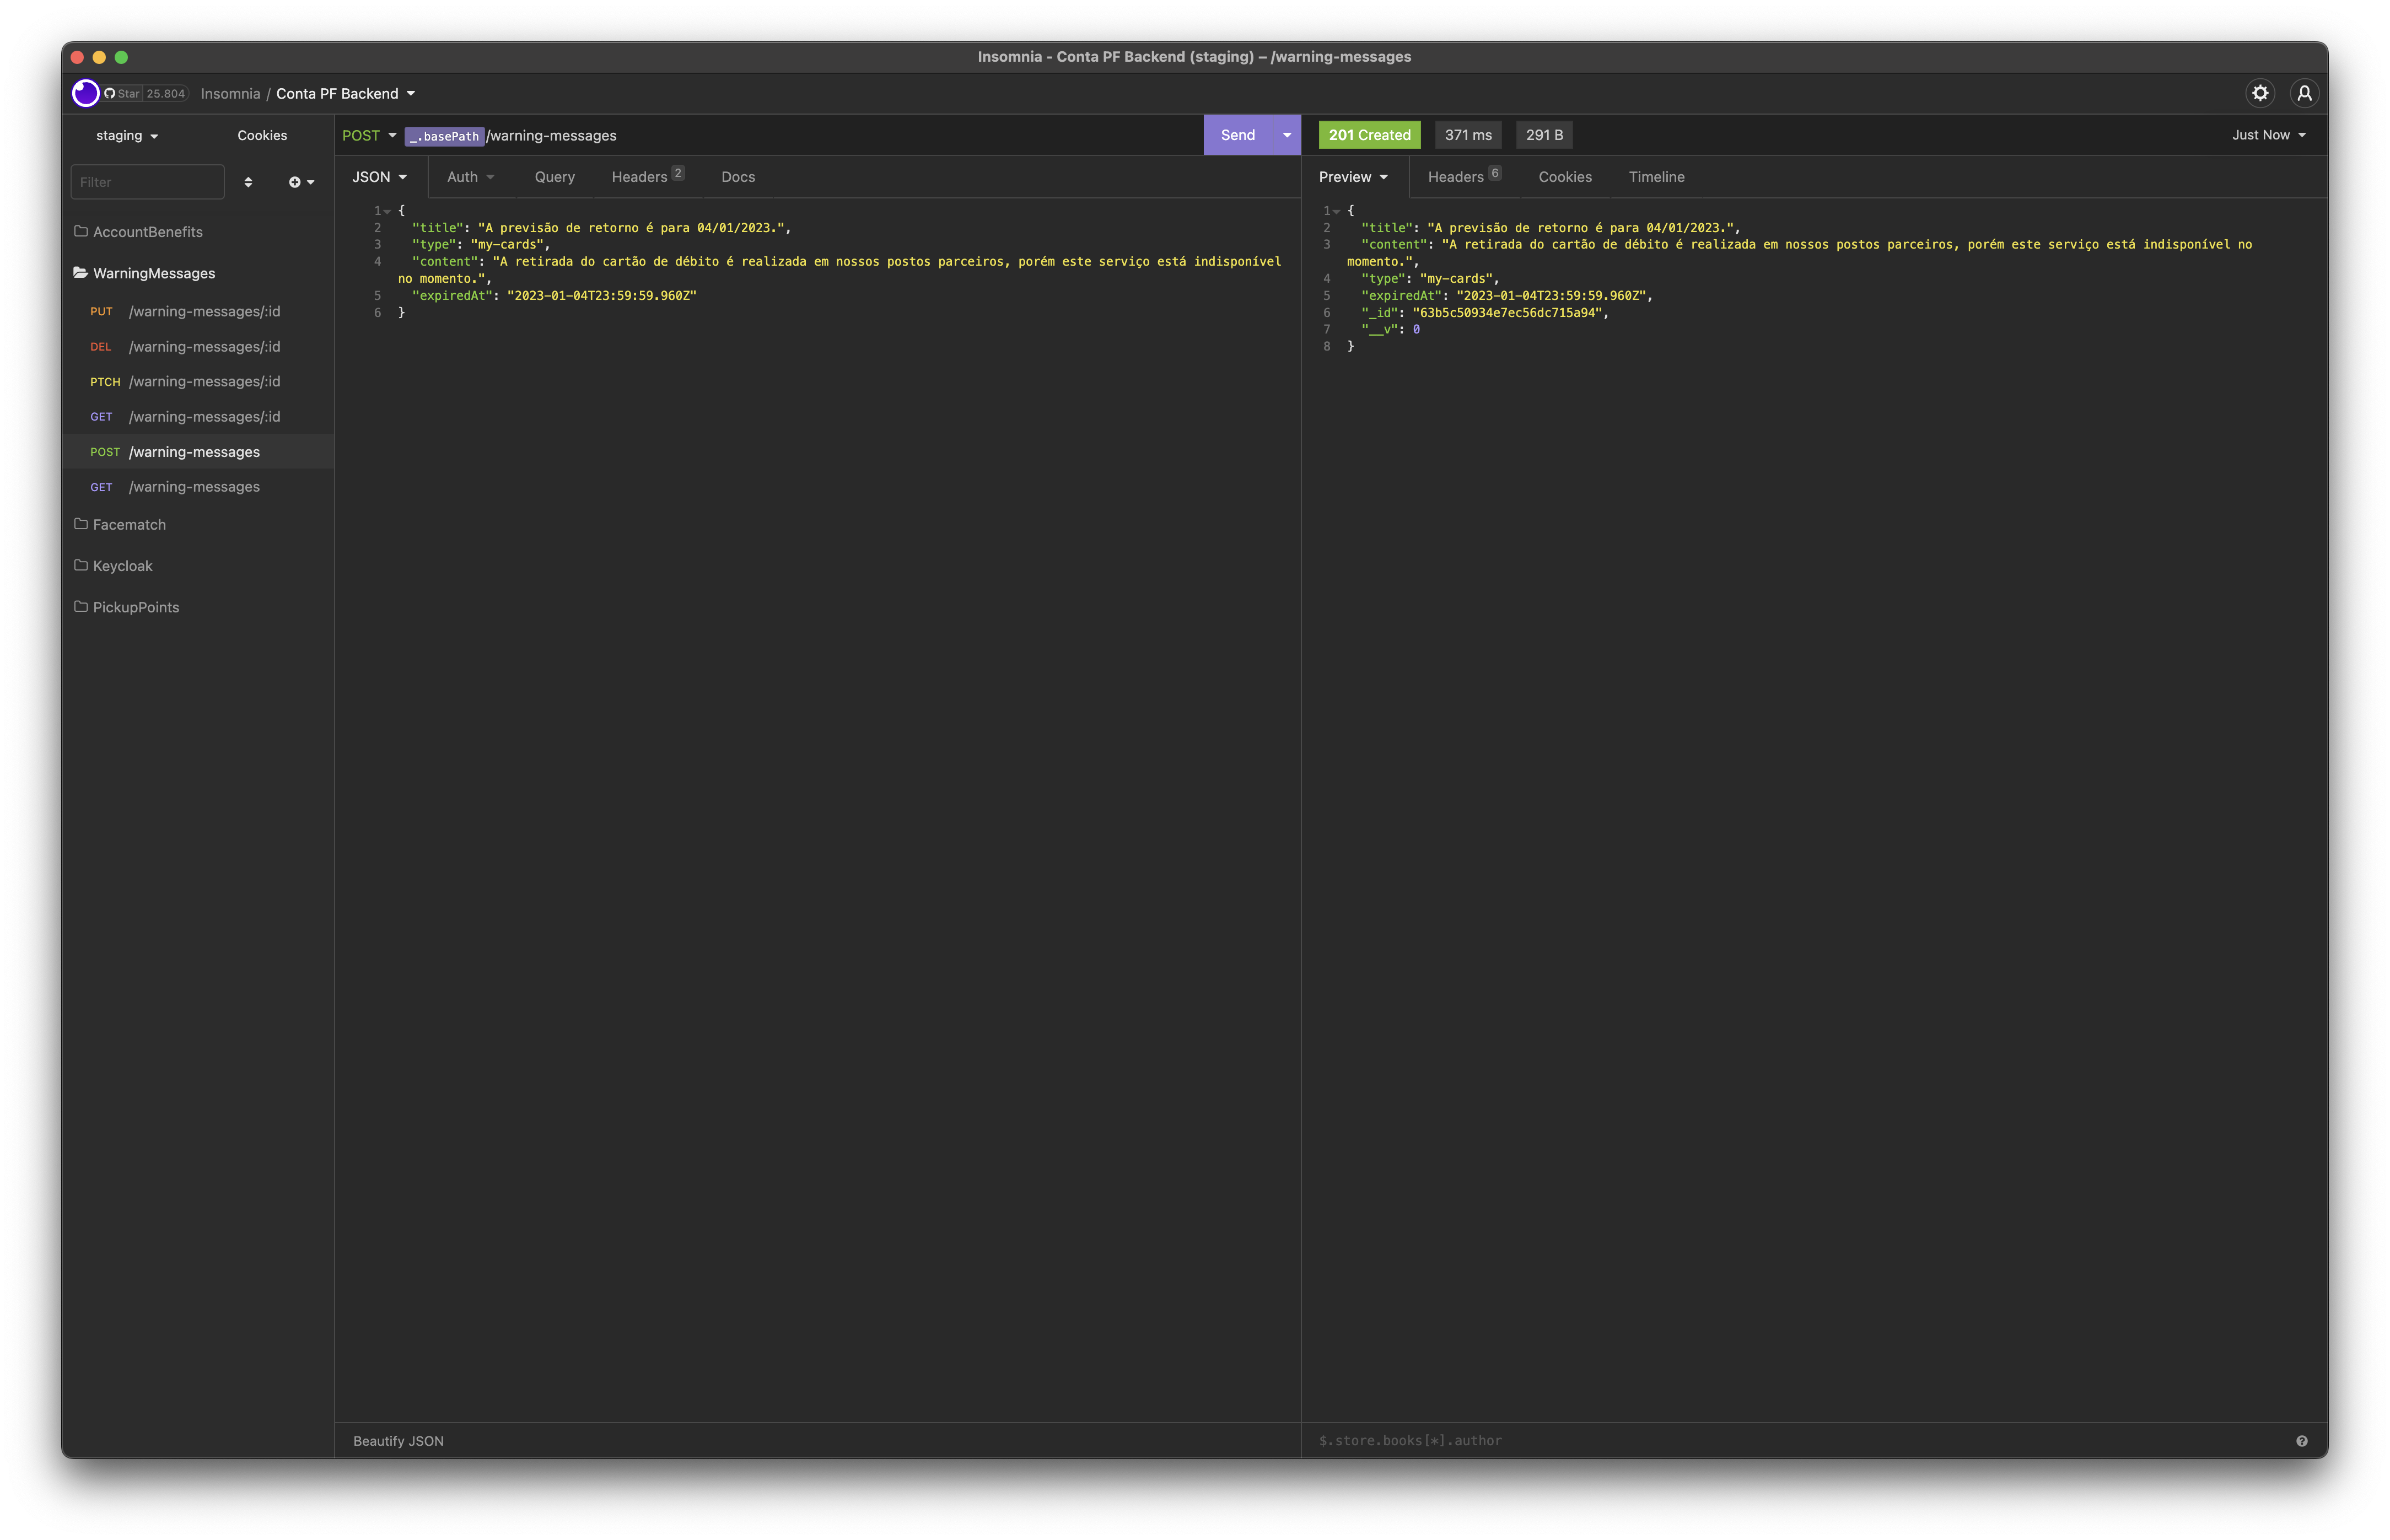2390x1540 pixels.
Task: Switch to the Docs tab
Action: coord(738,177)
